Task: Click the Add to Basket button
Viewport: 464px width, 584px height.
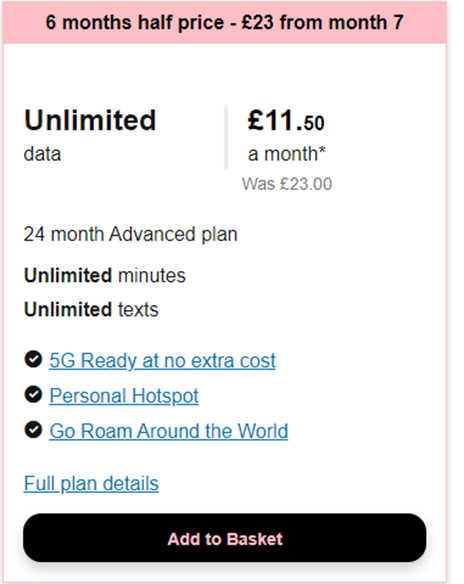Action: 225,537
